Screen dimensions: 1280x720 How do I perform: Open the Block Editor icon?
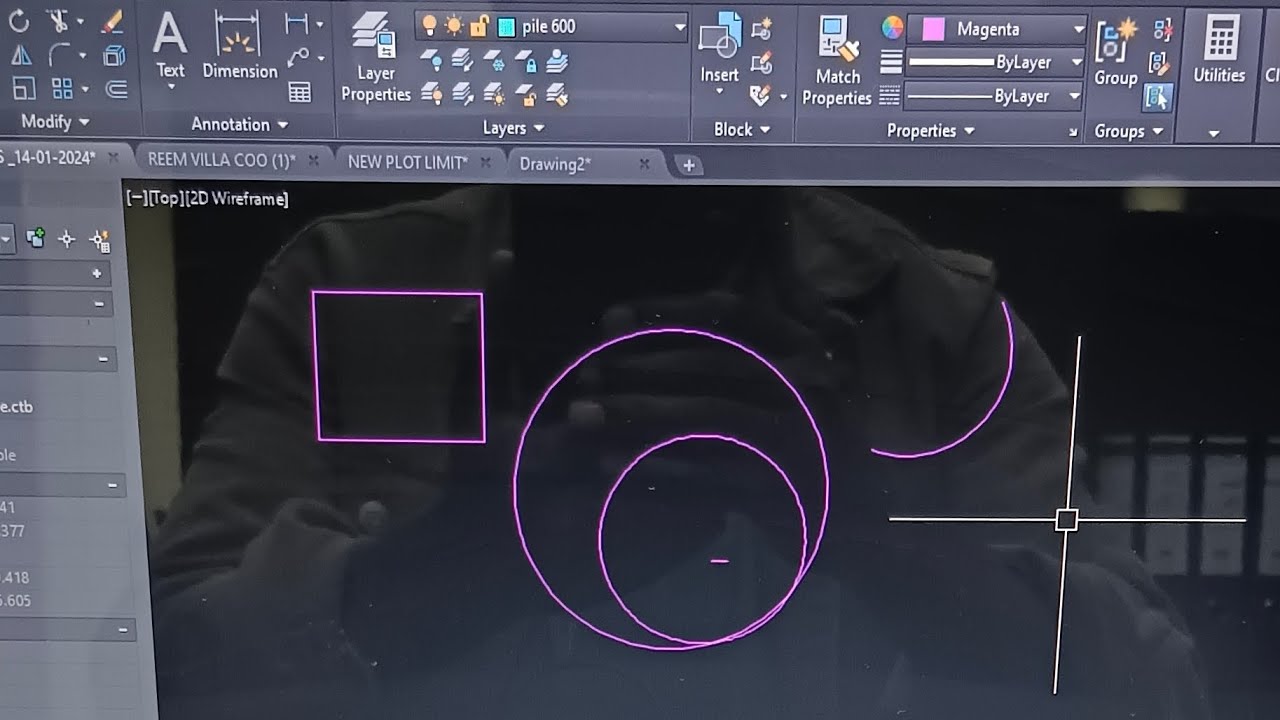761,63
